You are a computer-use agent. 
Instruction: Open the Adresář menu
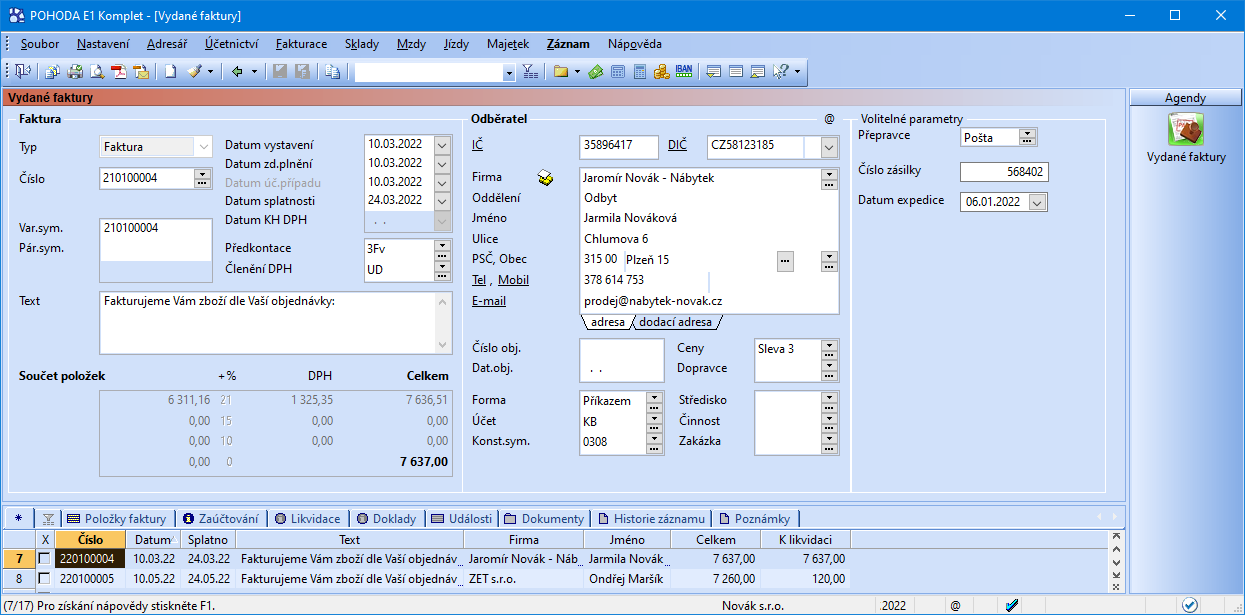pos(167,44)
